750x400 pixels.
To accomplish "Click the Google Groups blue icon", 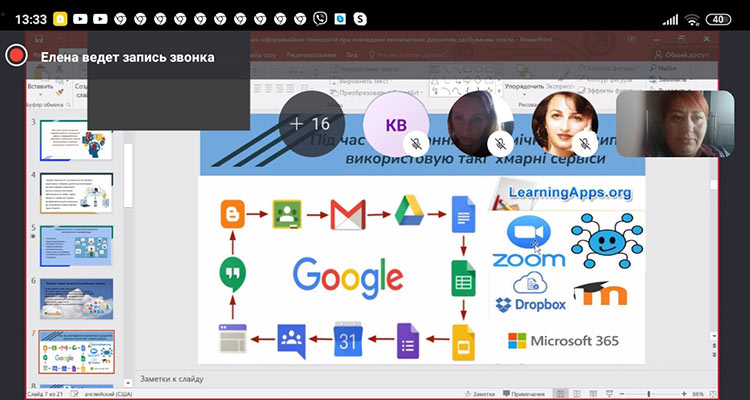I will pyautogui.click(x=291, y=341).
